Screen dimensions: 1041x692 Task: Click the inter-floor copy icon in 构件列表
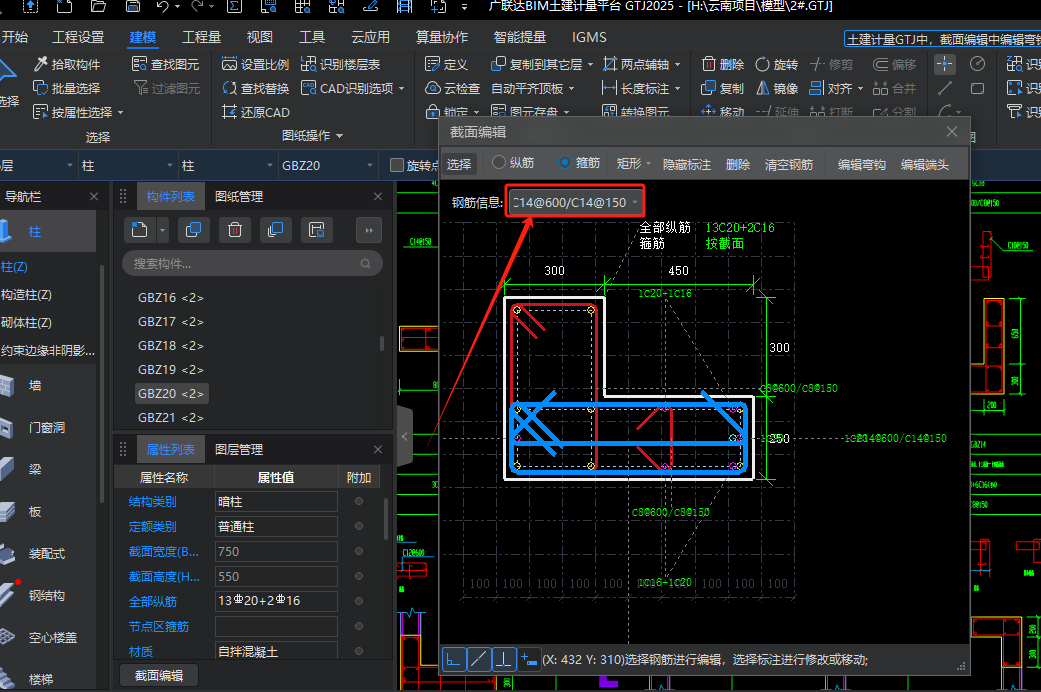pyautogui.click(x=276, y=230)
